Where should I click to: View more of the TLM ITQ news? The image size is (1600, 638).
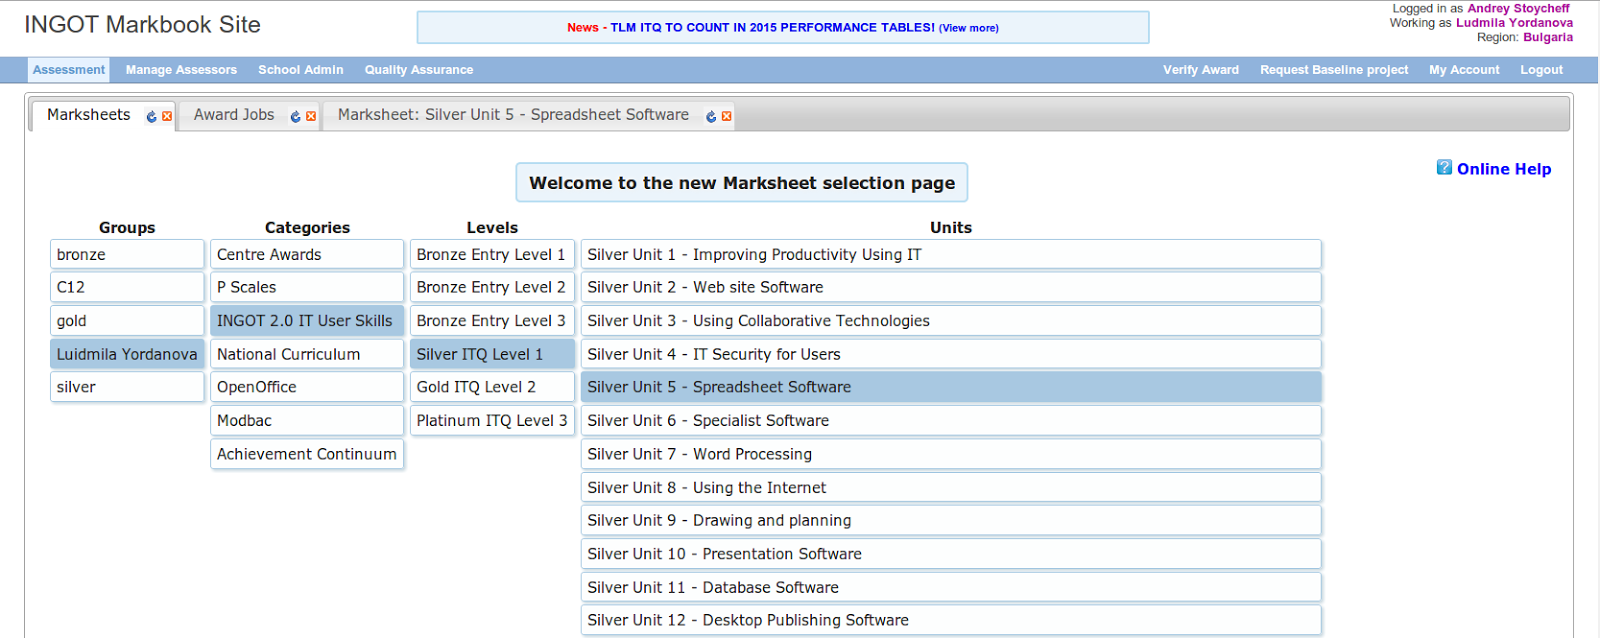tap(968, 28)
